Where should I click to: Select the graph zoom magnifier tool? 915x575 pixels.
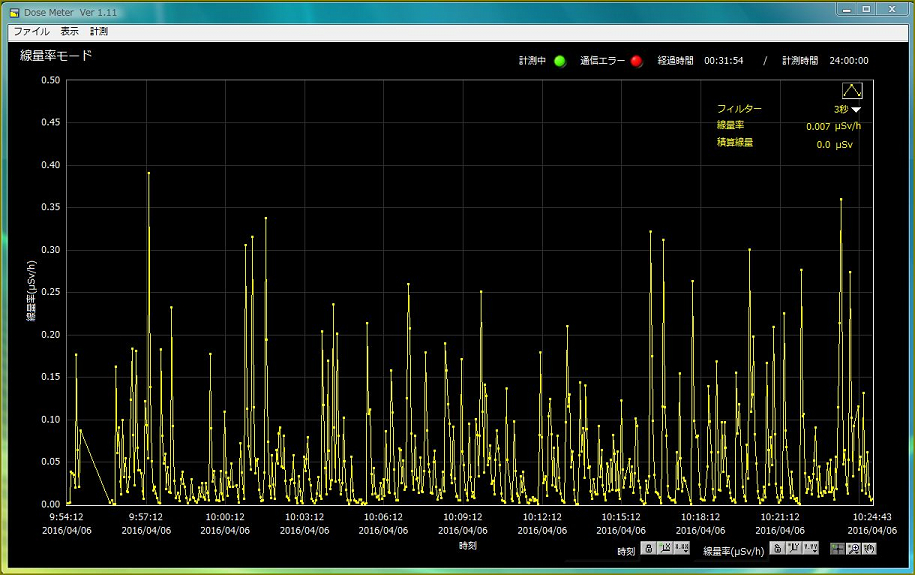click(x=853, y=549)
